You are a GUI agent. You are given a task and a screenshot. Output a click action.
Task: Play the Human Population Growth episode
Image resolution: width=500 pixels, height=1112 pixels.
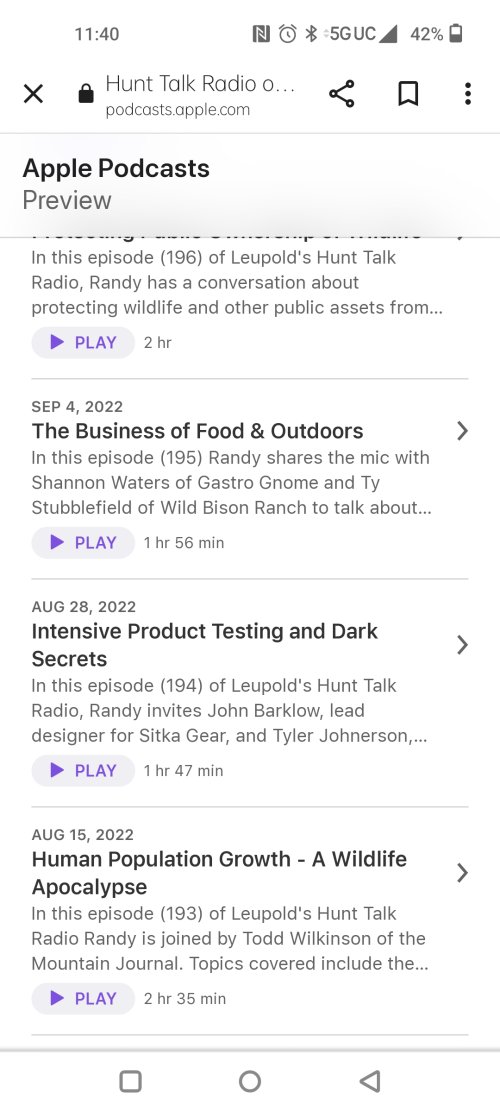coord(83,999)
